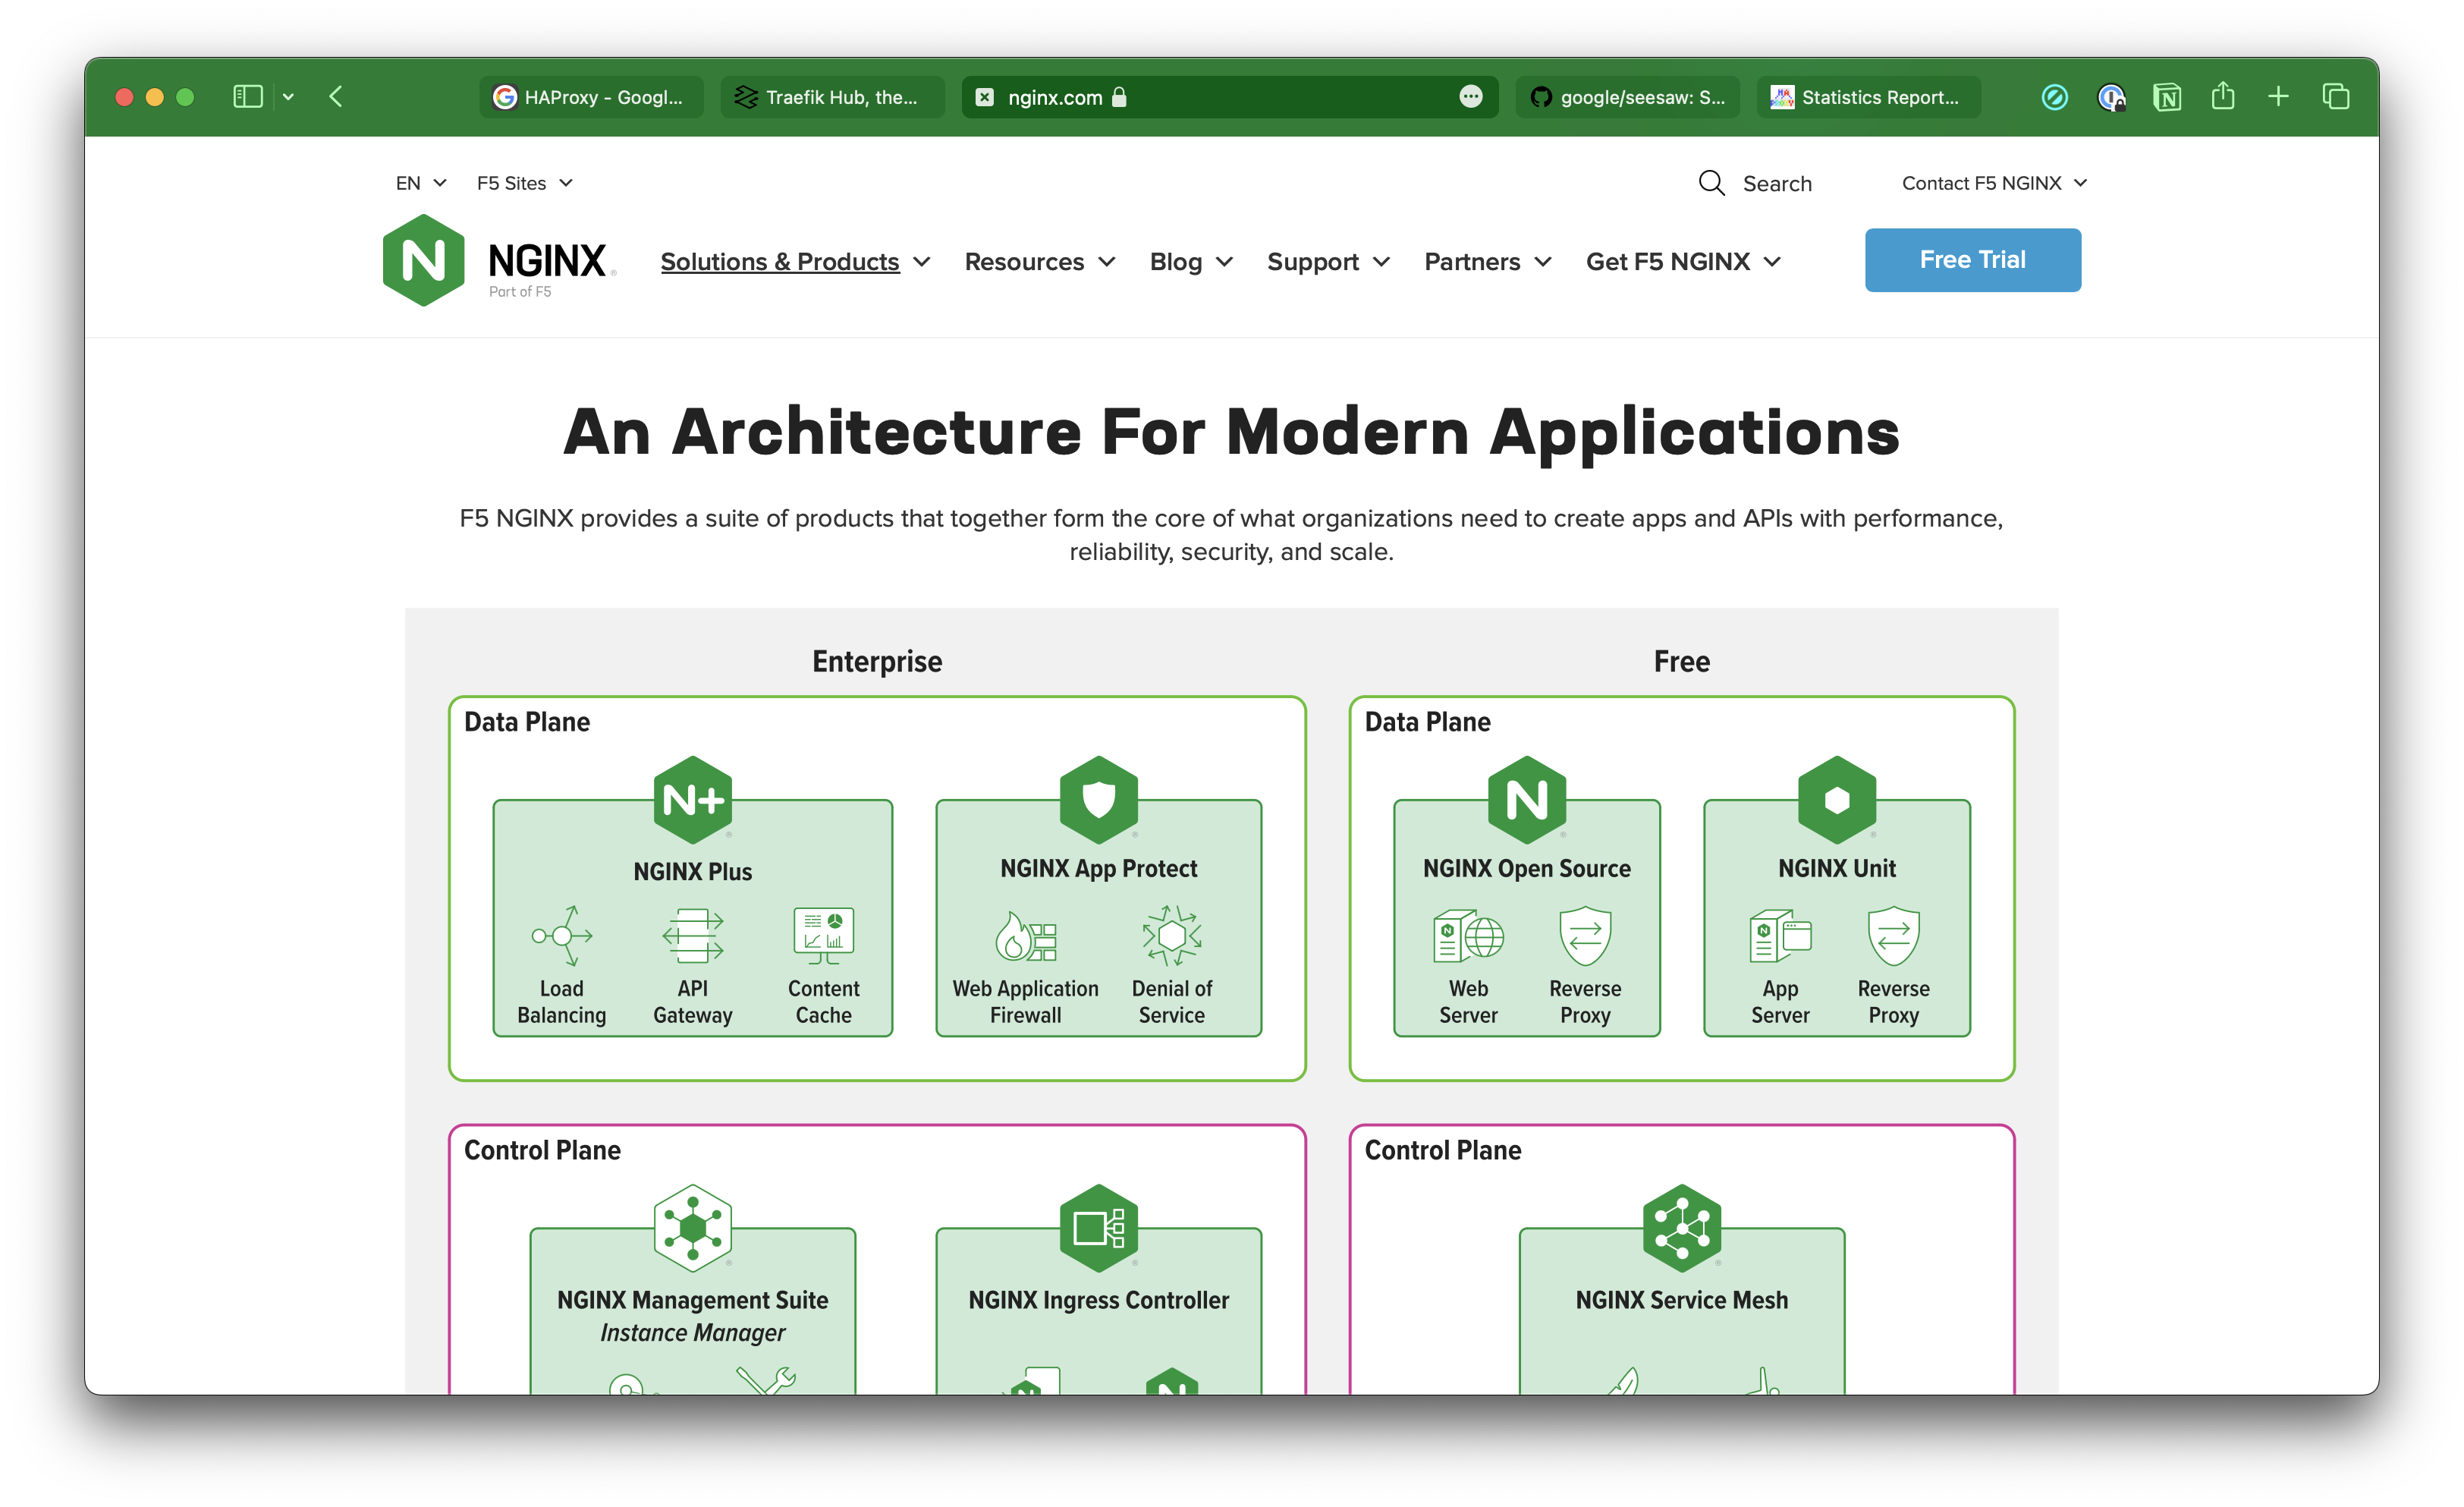Click Instance Manager italic subtitle

[x=693, y=1333]
